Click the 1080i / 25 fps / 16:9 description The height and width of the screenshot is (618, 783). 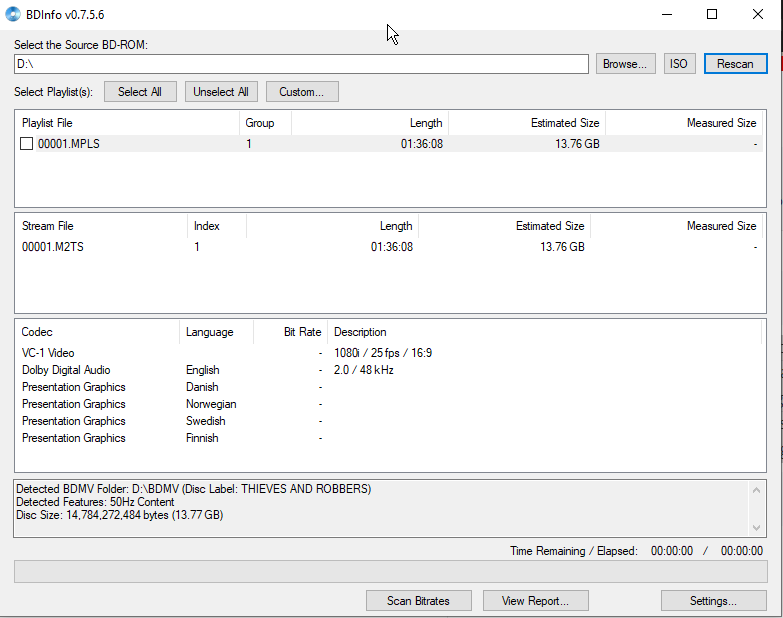[383, 353]
